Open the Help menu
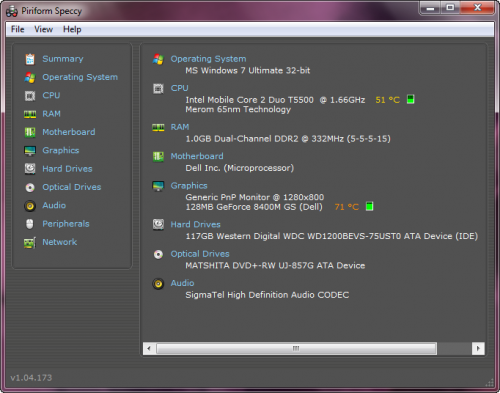 (72, 29)
